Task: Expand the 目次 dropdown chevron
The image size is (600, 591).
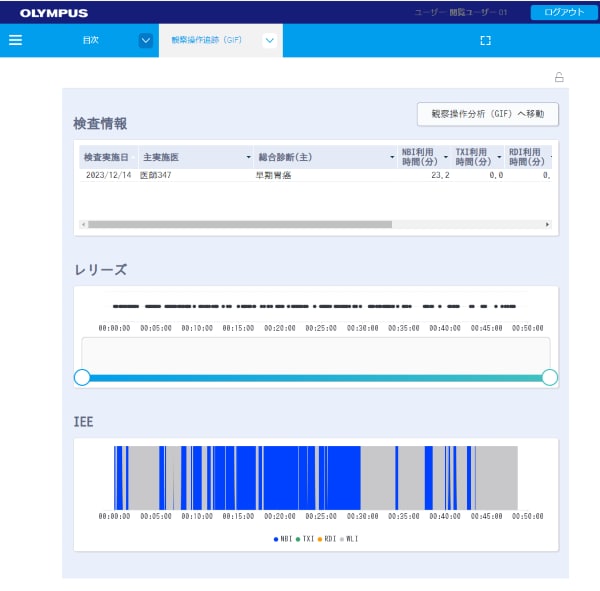Action: (146, 40)
